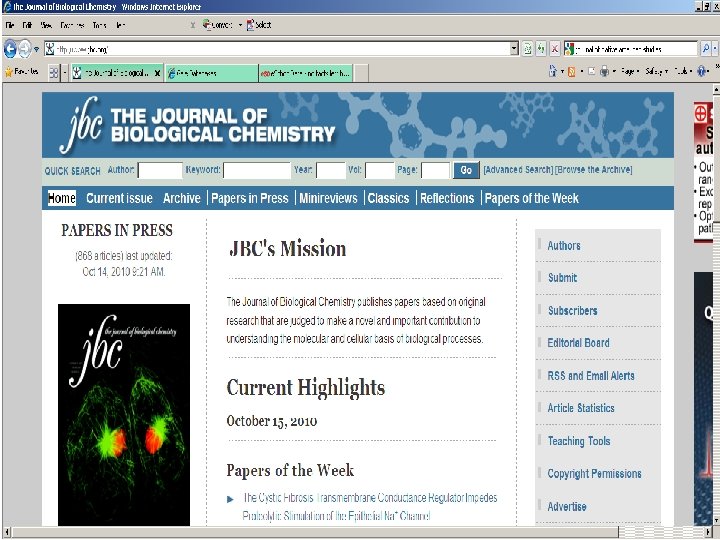Image resolution: width=720 pixels, height=540 pixels.
Task: Click the Keyword quick search field
Action: 257,170
